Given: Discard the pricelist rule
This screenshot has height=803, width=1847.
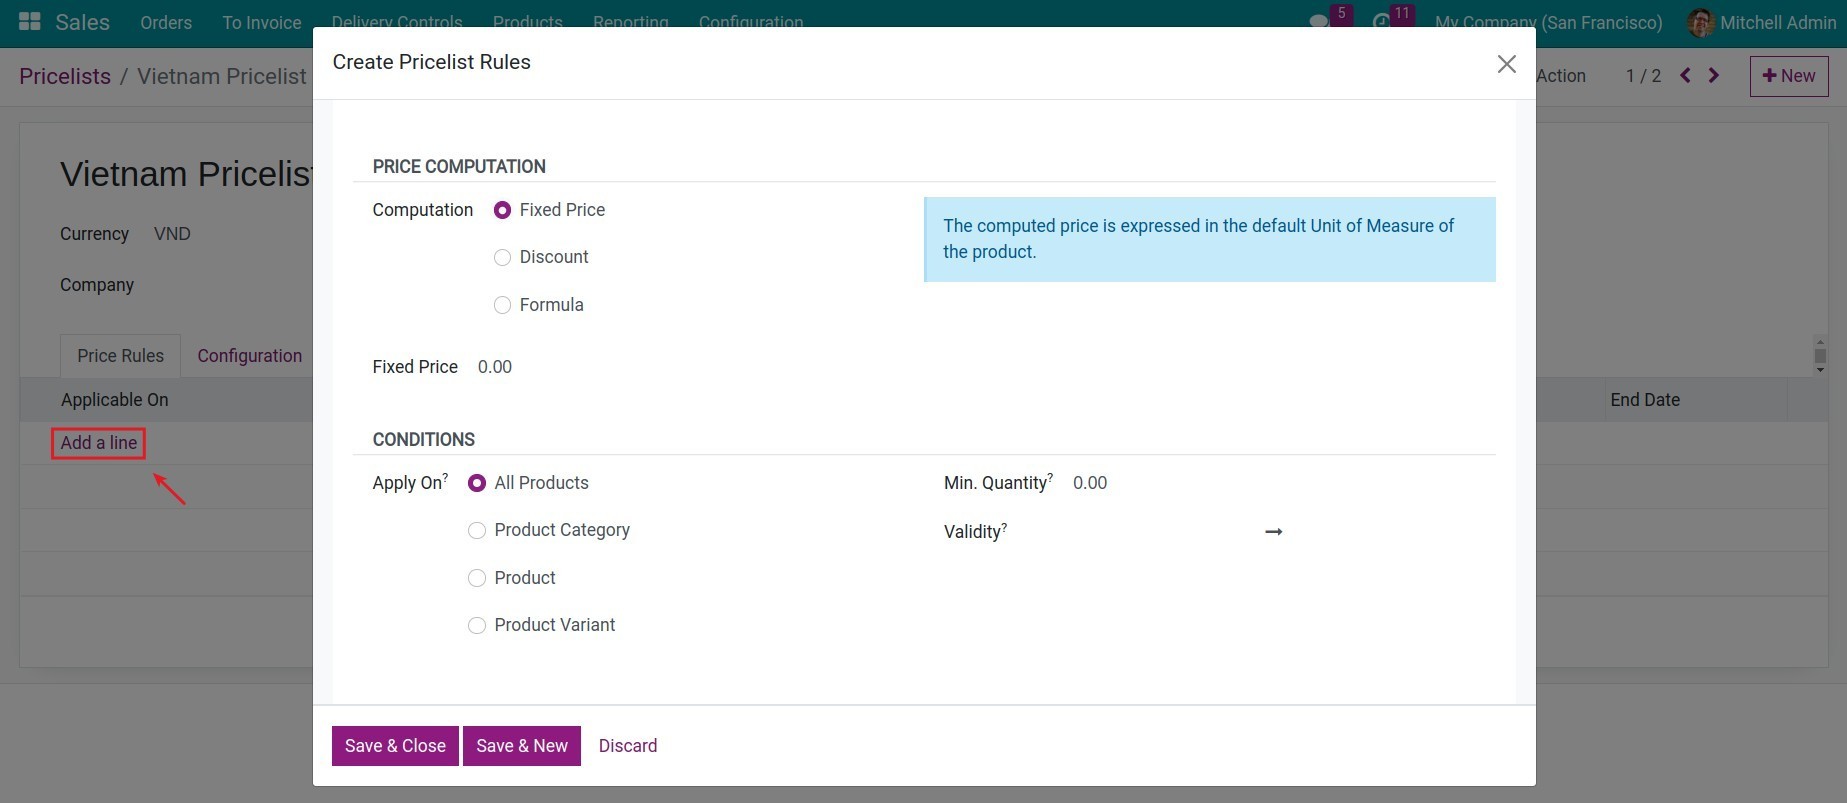Looking at the screenshot, I should [x=628, y=746].
